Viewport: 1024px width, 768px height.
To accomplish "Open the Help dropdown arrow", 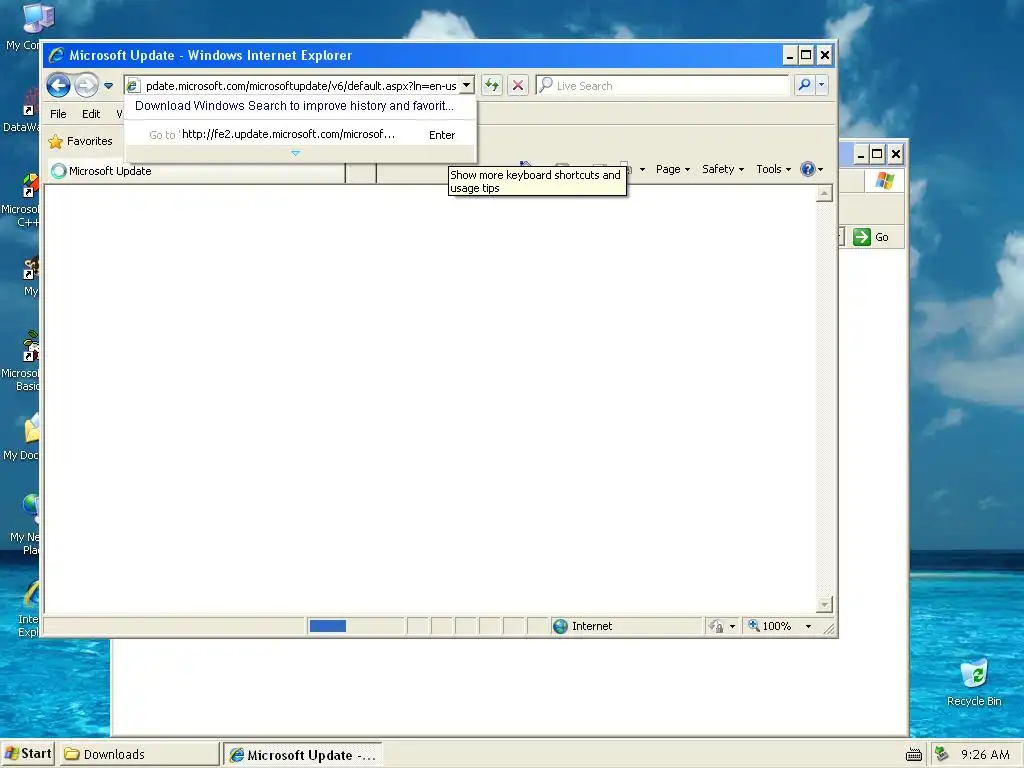I will (821, 170).
